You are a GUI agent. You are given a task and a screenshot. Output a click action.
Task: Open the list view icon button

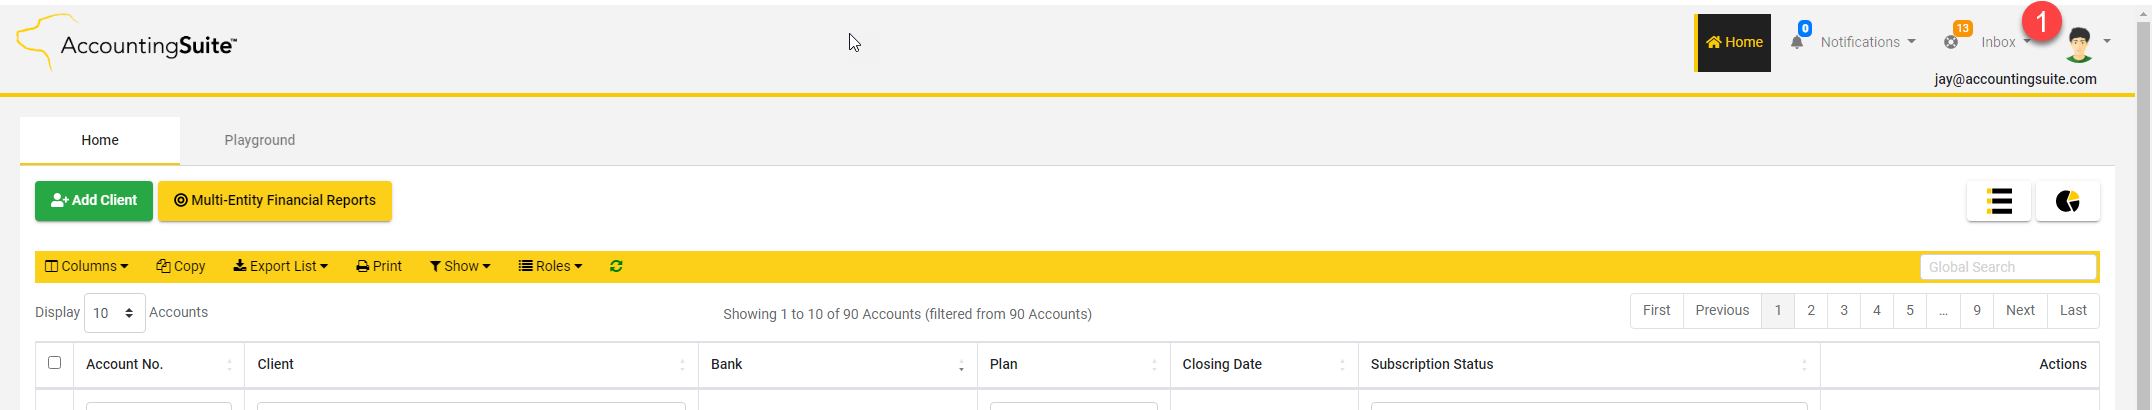coord(1999,201)
